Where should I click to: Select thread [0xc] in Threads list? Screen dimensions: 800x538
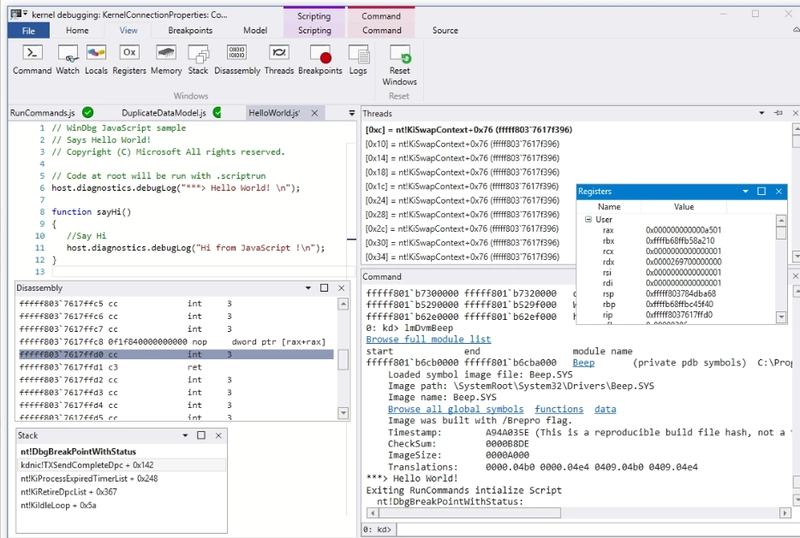468,130
